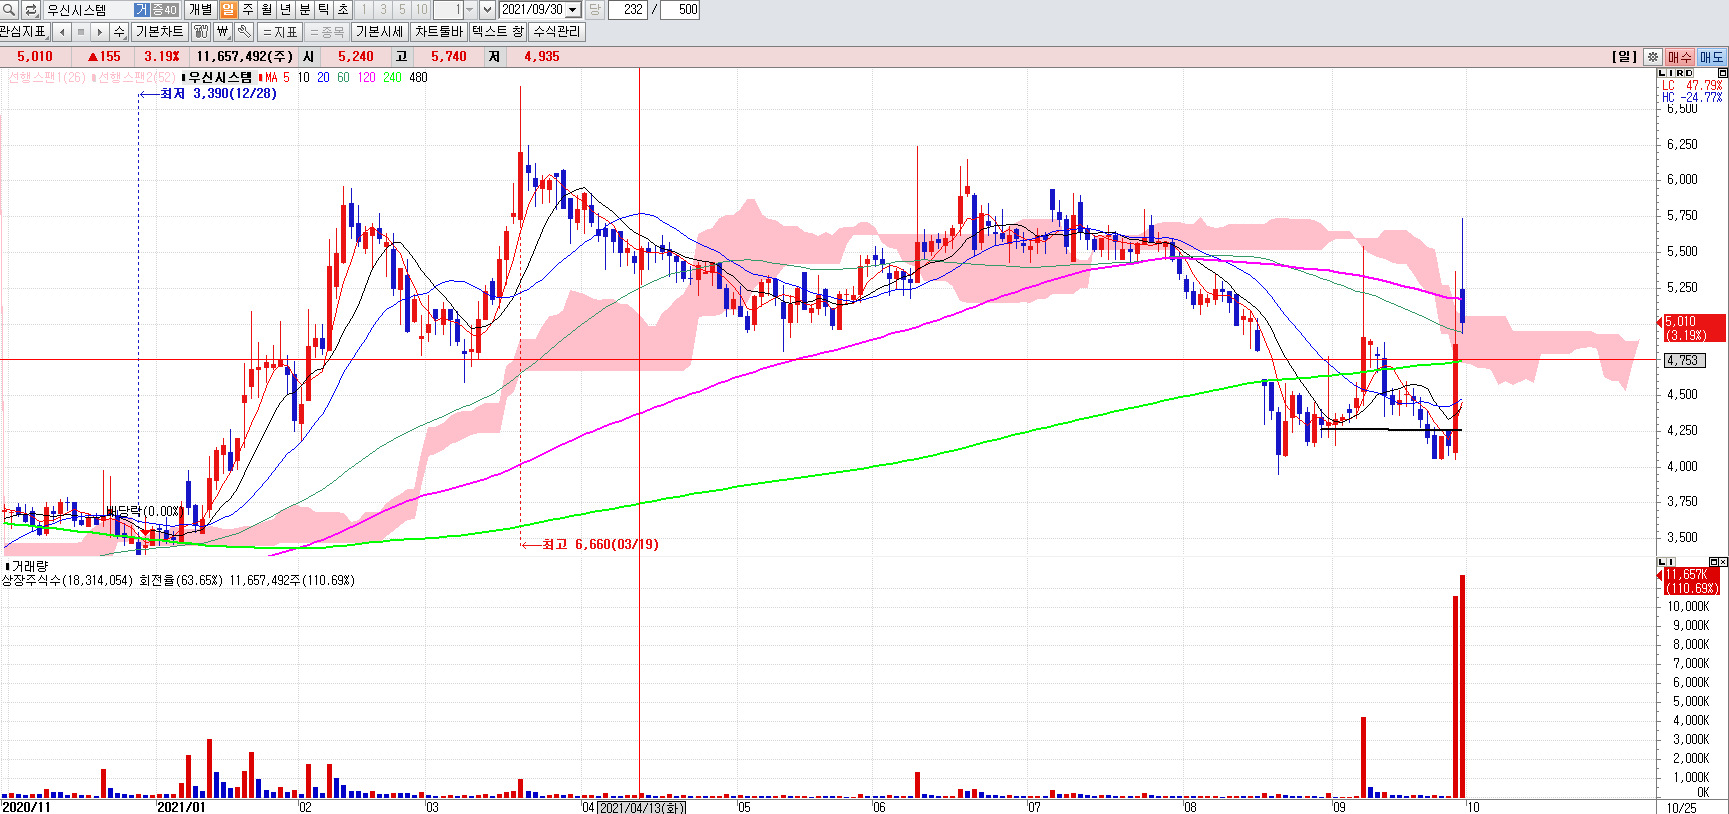Choose the 10 interval preset button
The height and width of the screenshot is (814, 1729).
pos(421,10)
